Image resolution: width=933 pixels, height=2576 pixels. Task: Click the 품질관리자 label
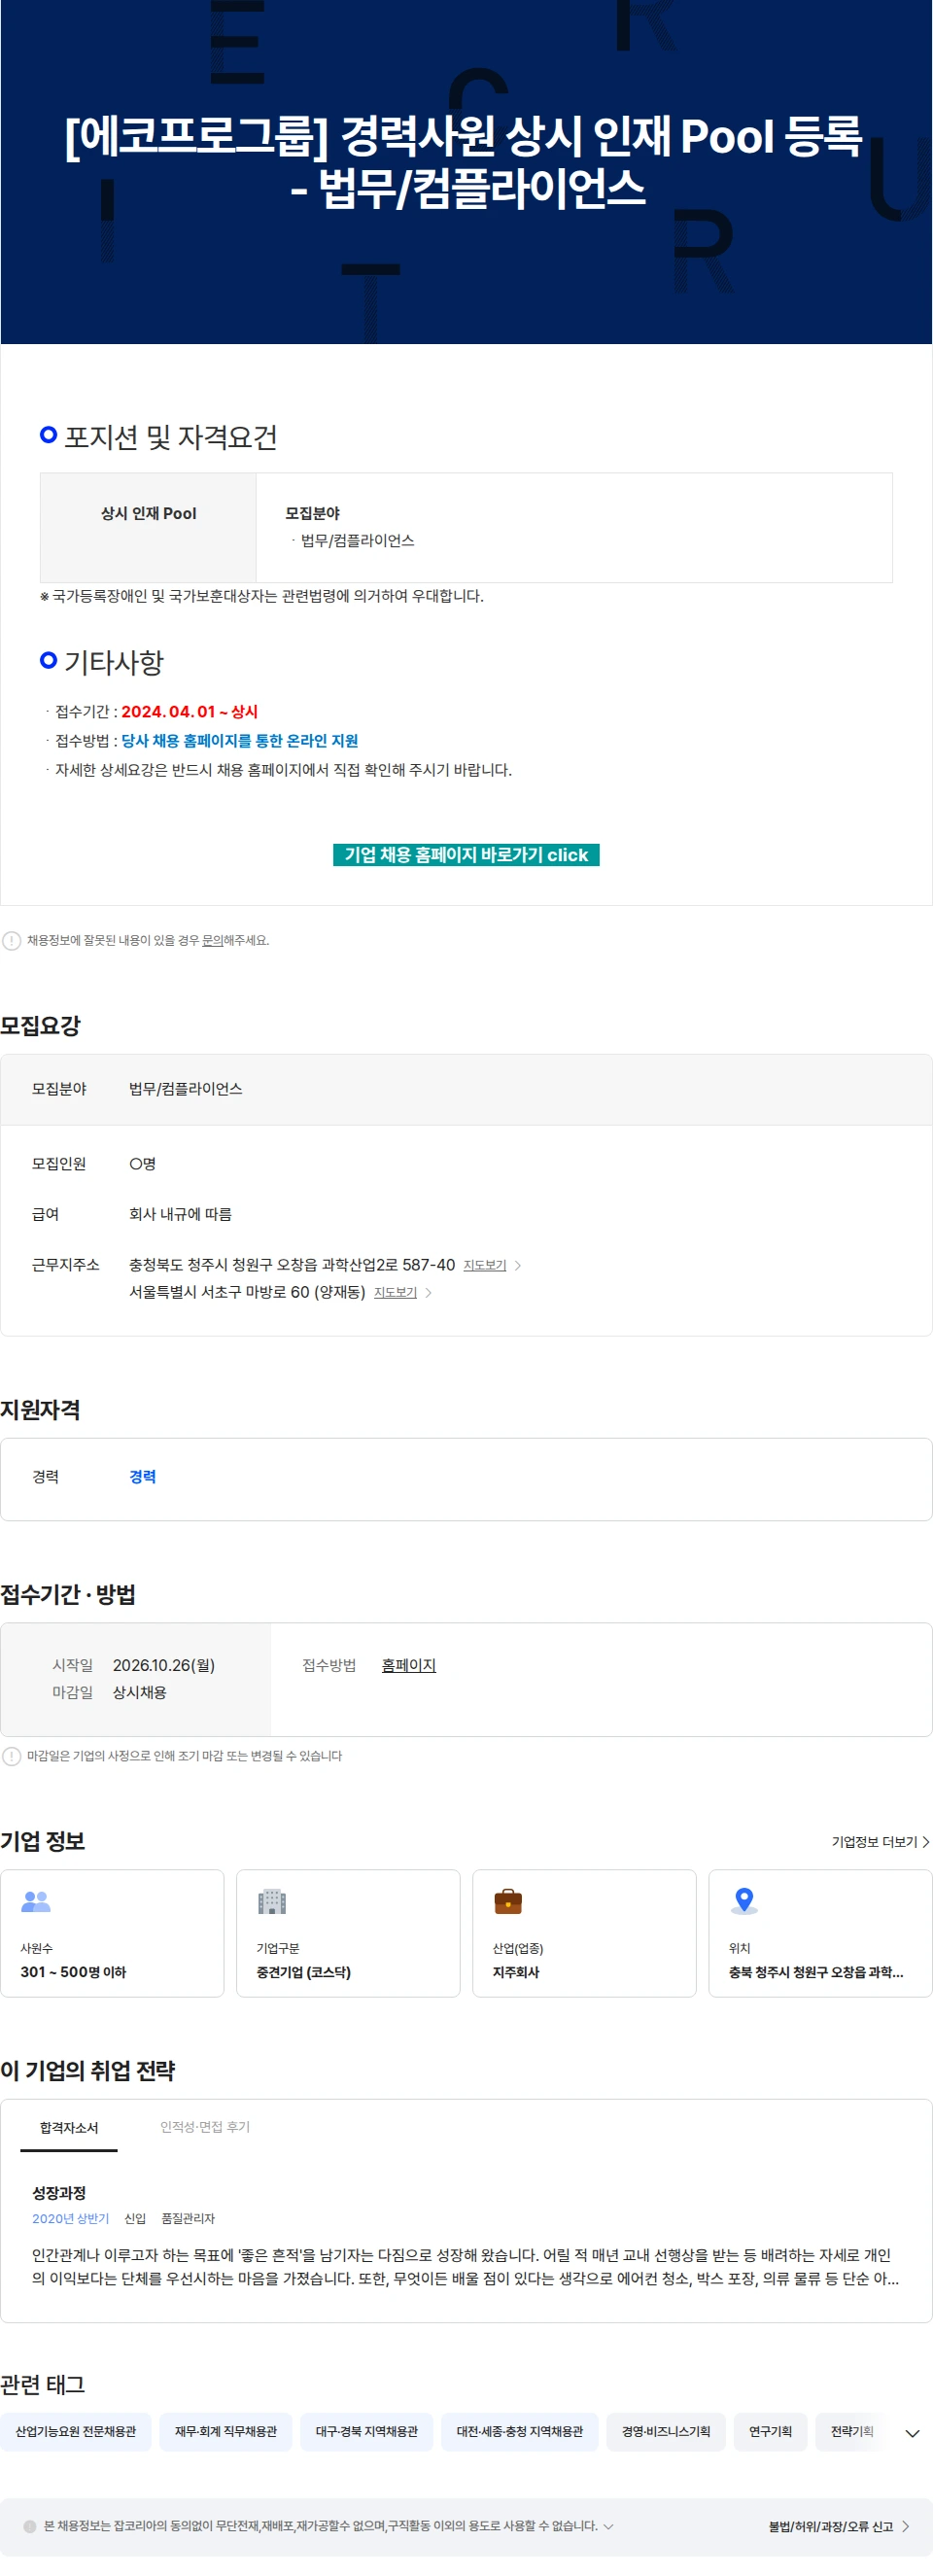click(188, 2218)
